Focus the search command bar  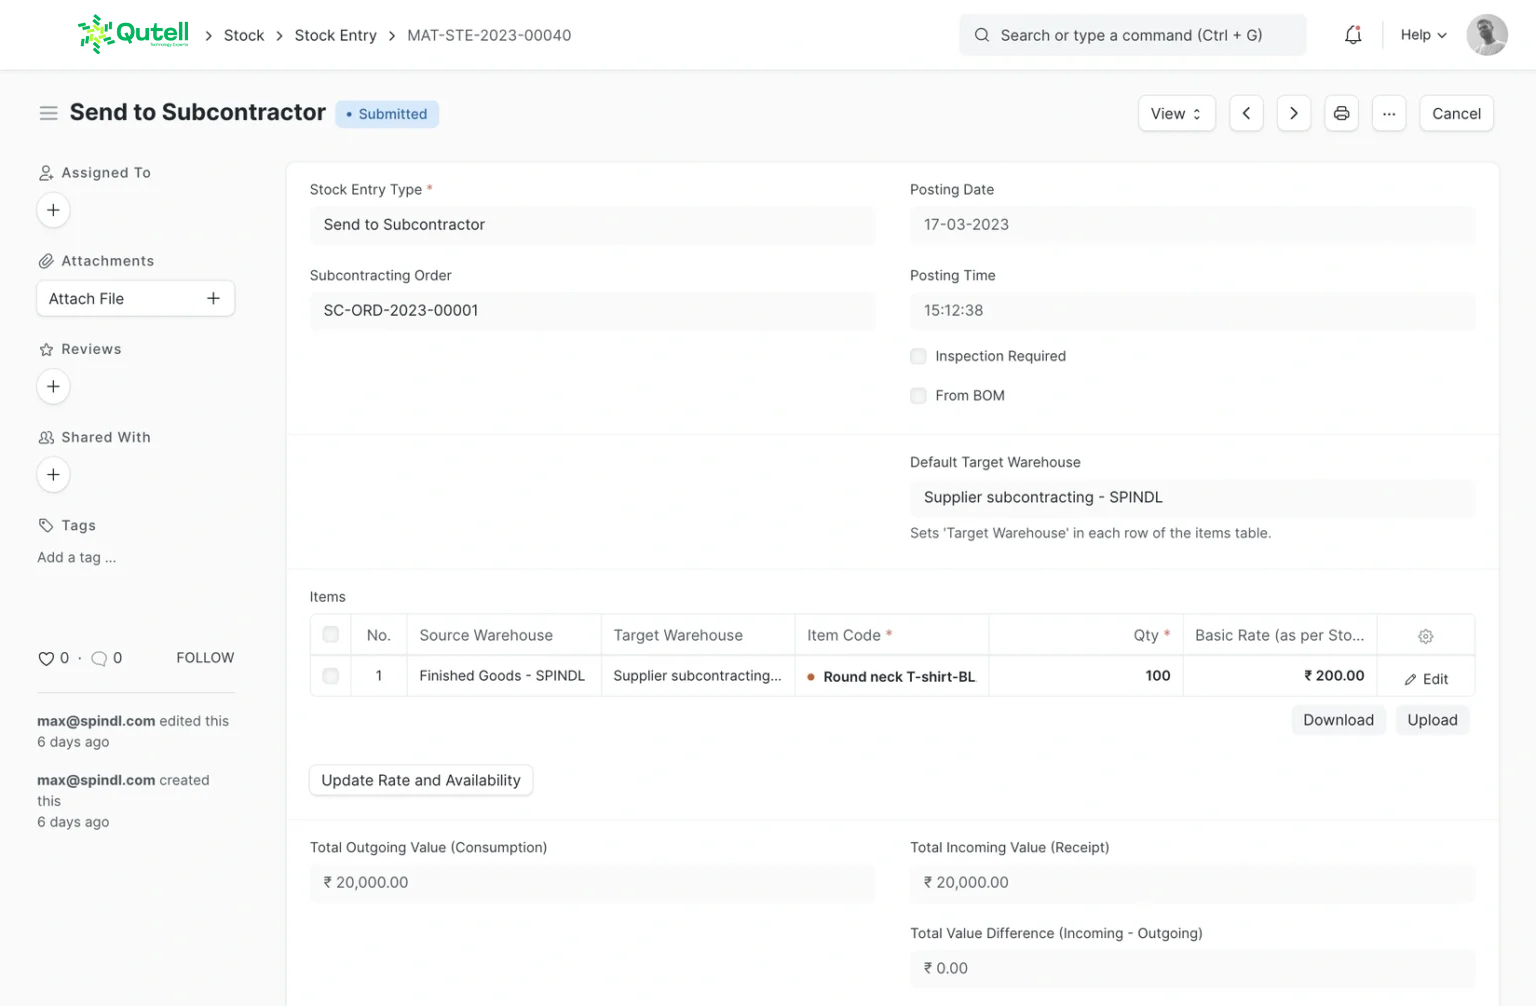(x=1131, y=35)
